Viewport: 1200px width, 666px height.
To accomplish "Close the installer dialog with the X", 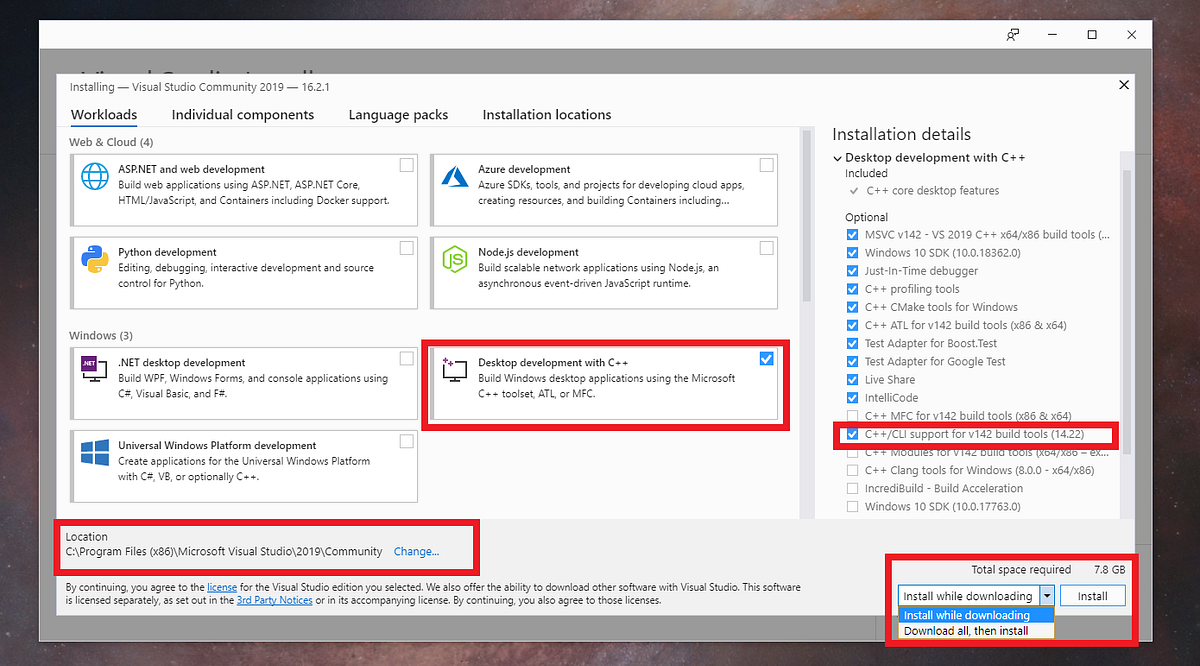I will click(x=1124, y=86).
